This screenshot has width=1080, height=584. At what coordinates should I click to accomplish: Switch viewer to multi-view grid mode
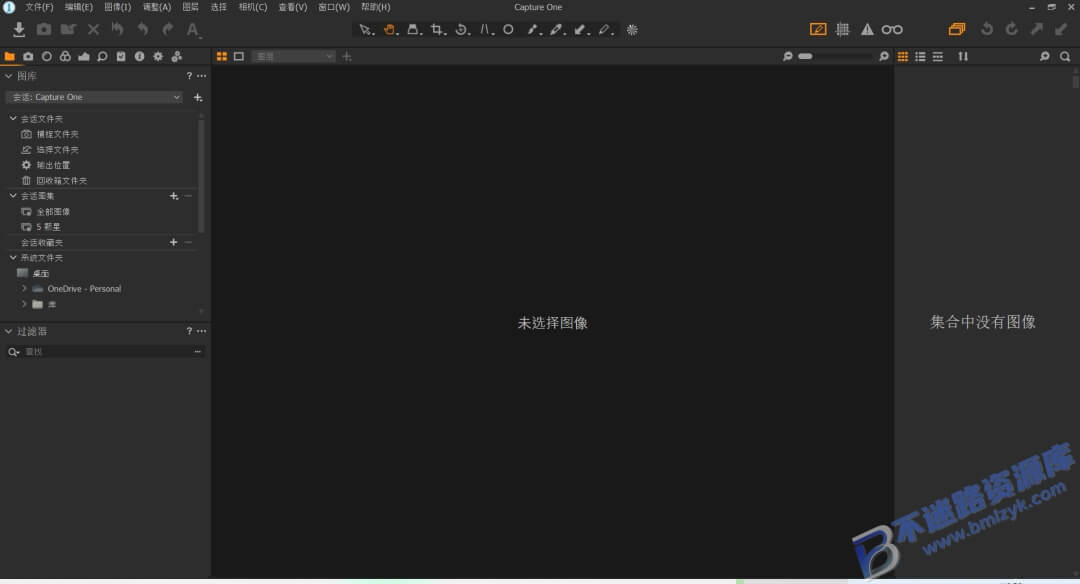(x=222, y=56)
